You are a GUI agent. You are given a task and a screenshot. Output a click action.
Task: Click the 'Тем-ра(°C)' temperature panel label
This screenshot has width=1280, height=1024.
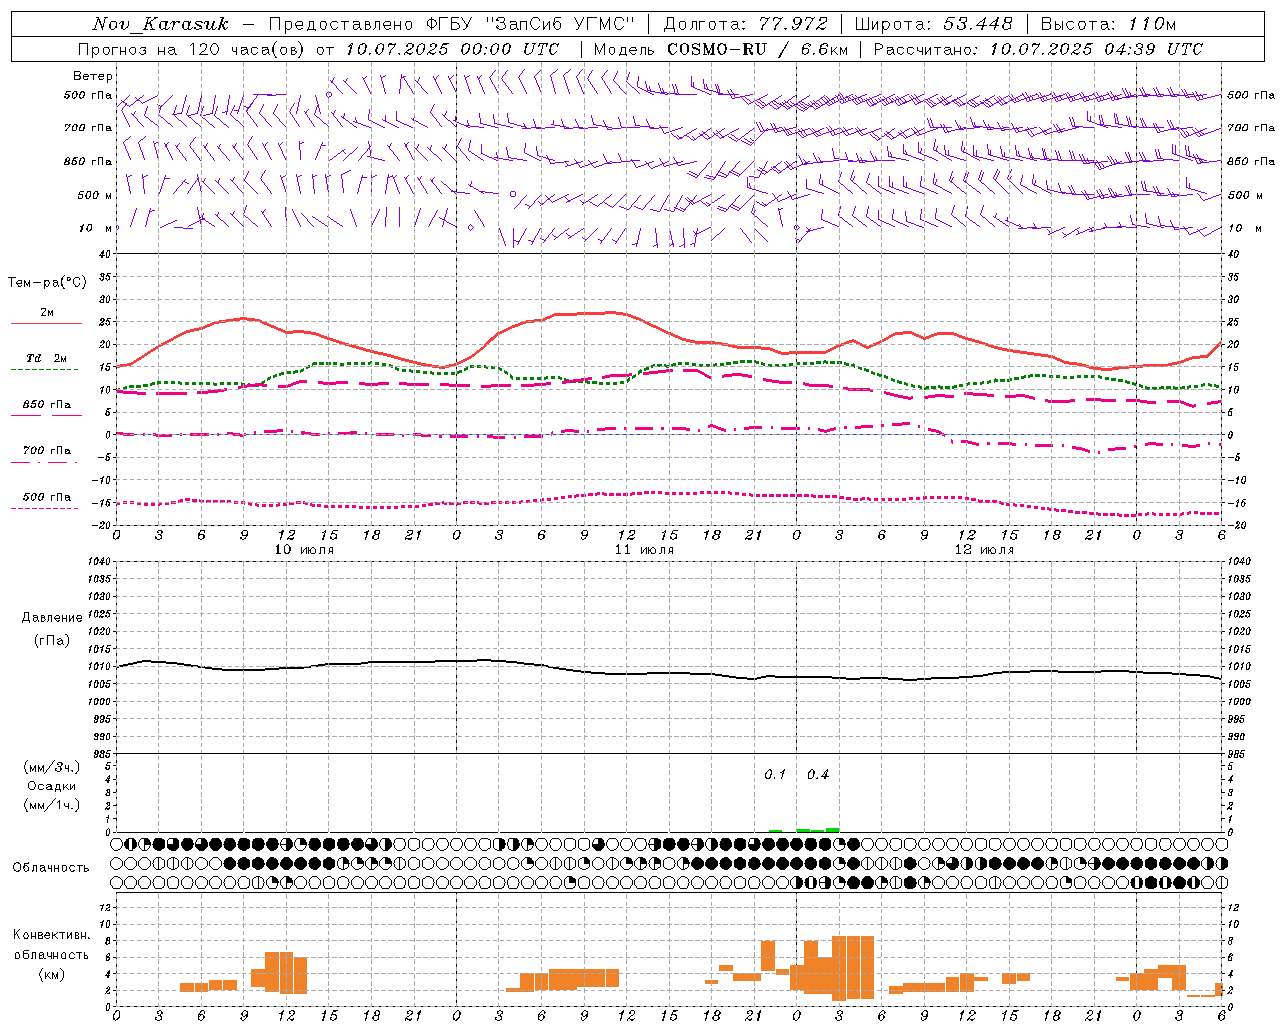coord(47,283)
